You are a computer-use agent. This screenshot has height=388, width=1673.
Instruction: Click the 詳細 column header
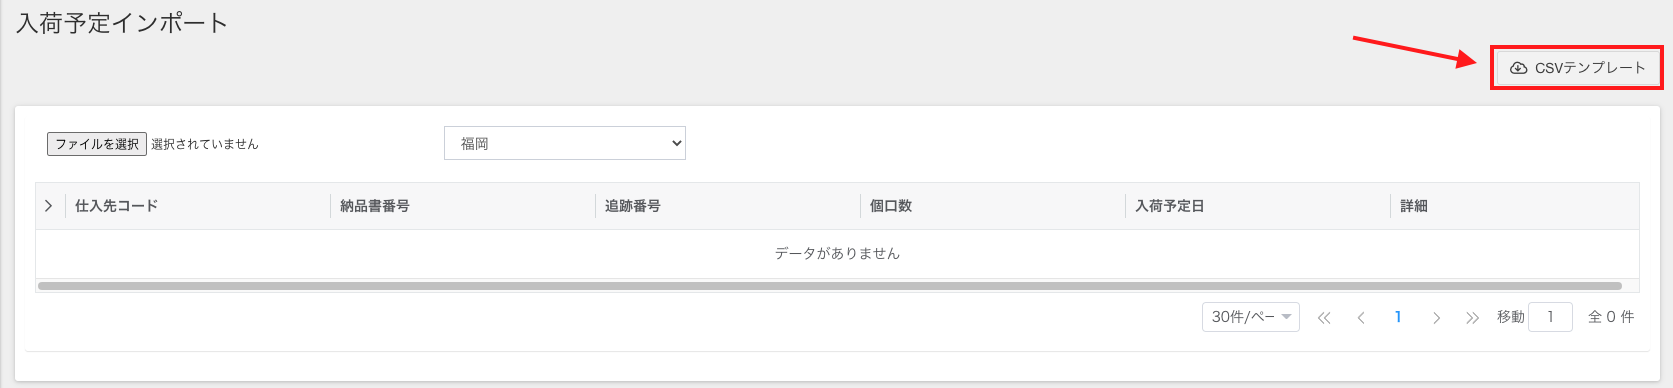tap(1414, 206)
